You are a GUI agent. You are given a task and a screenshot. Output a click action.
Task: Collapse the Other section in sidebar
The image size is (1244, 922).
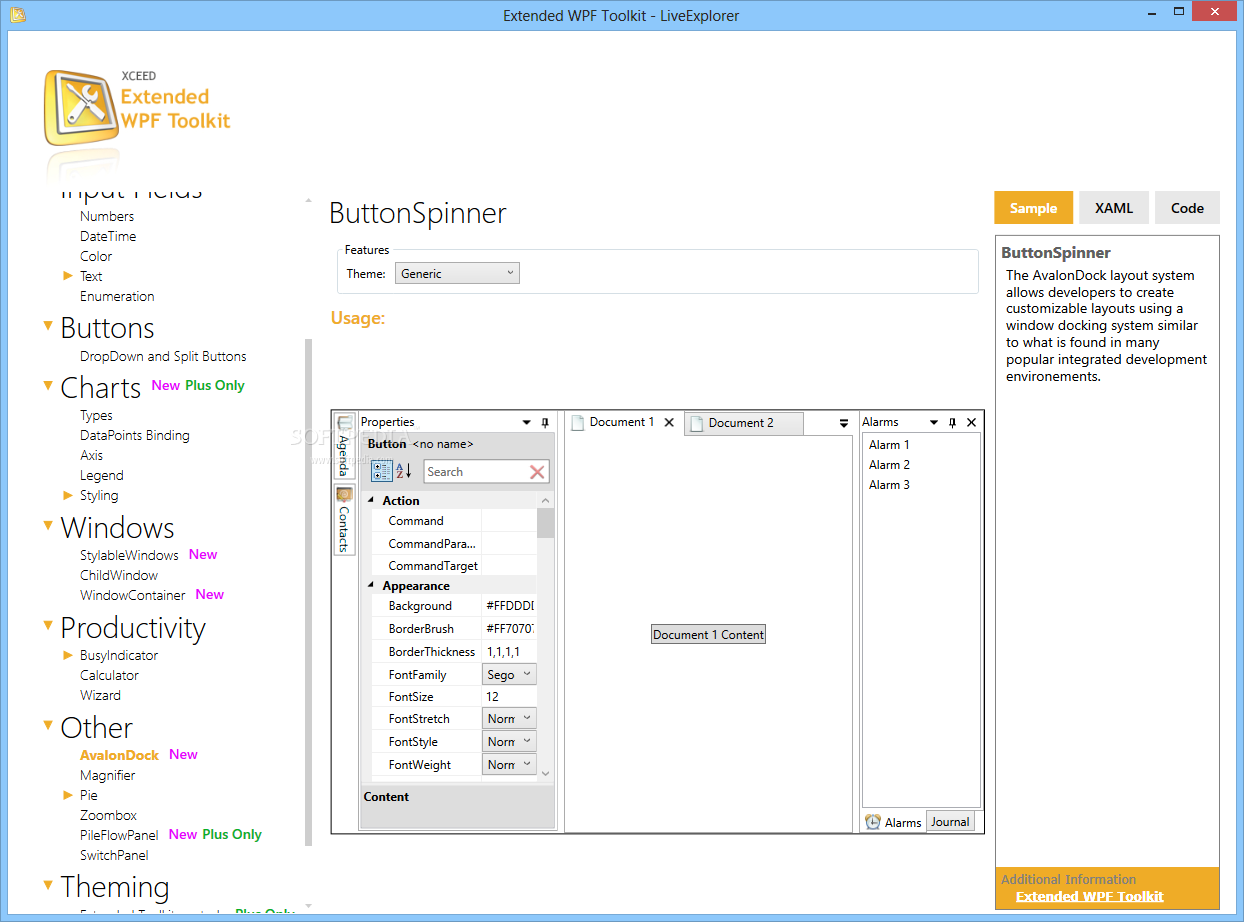pos(48,725)
